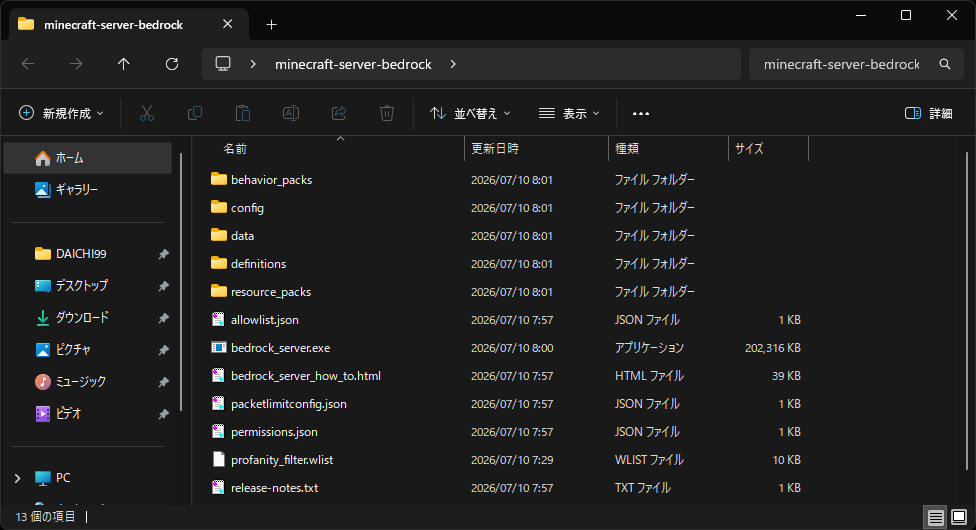Select the profanity_filter.wlist file icon
The height and width of the screenshot is (530, 976).
[218, 460]
